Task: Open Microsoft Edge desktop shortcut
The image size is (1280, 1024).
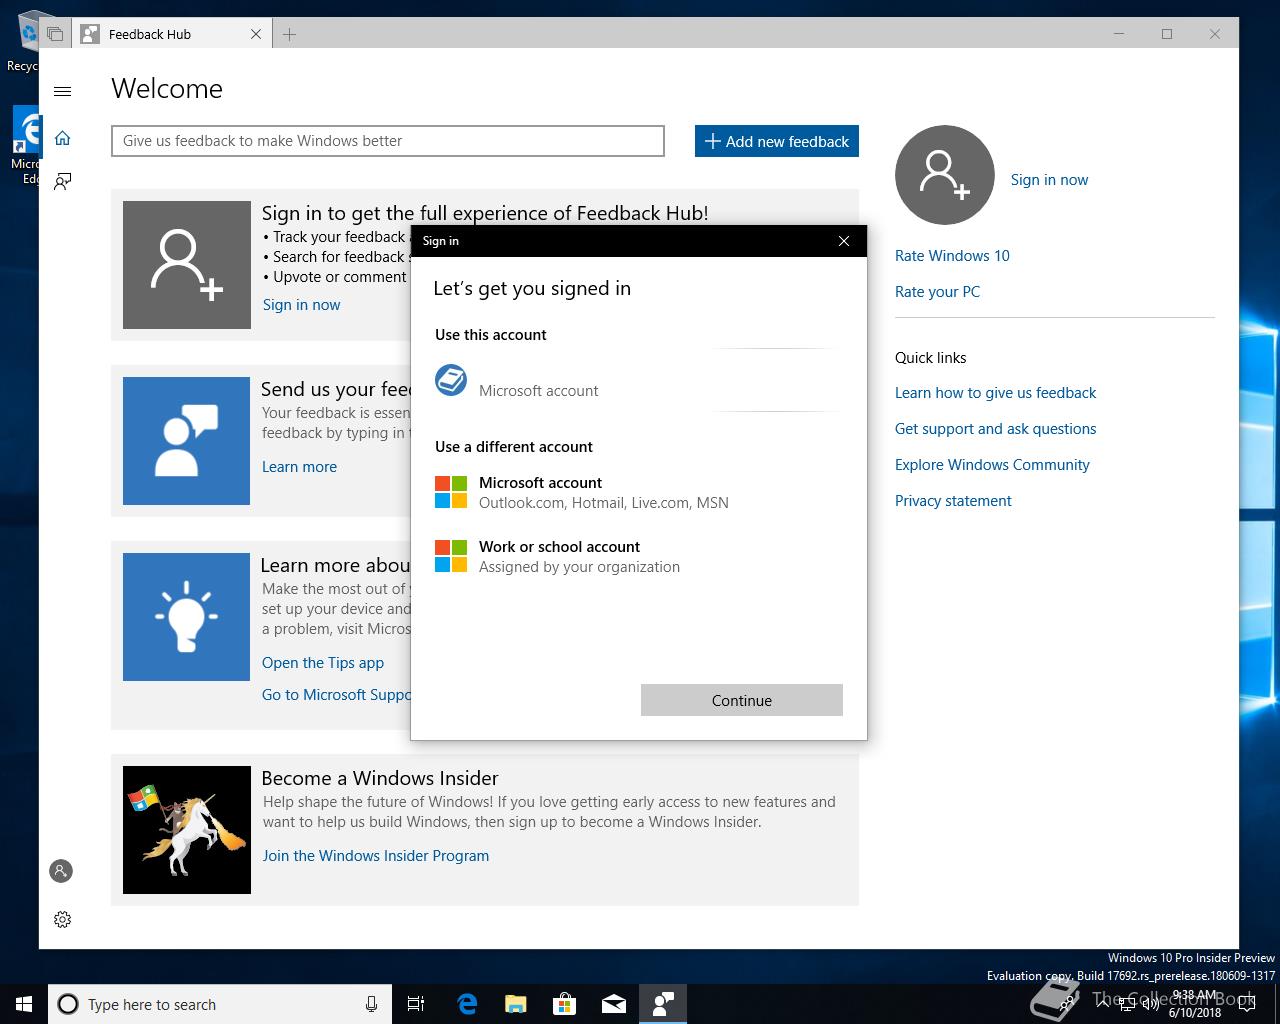Action: pyautogui.click(x=26, y=146)
